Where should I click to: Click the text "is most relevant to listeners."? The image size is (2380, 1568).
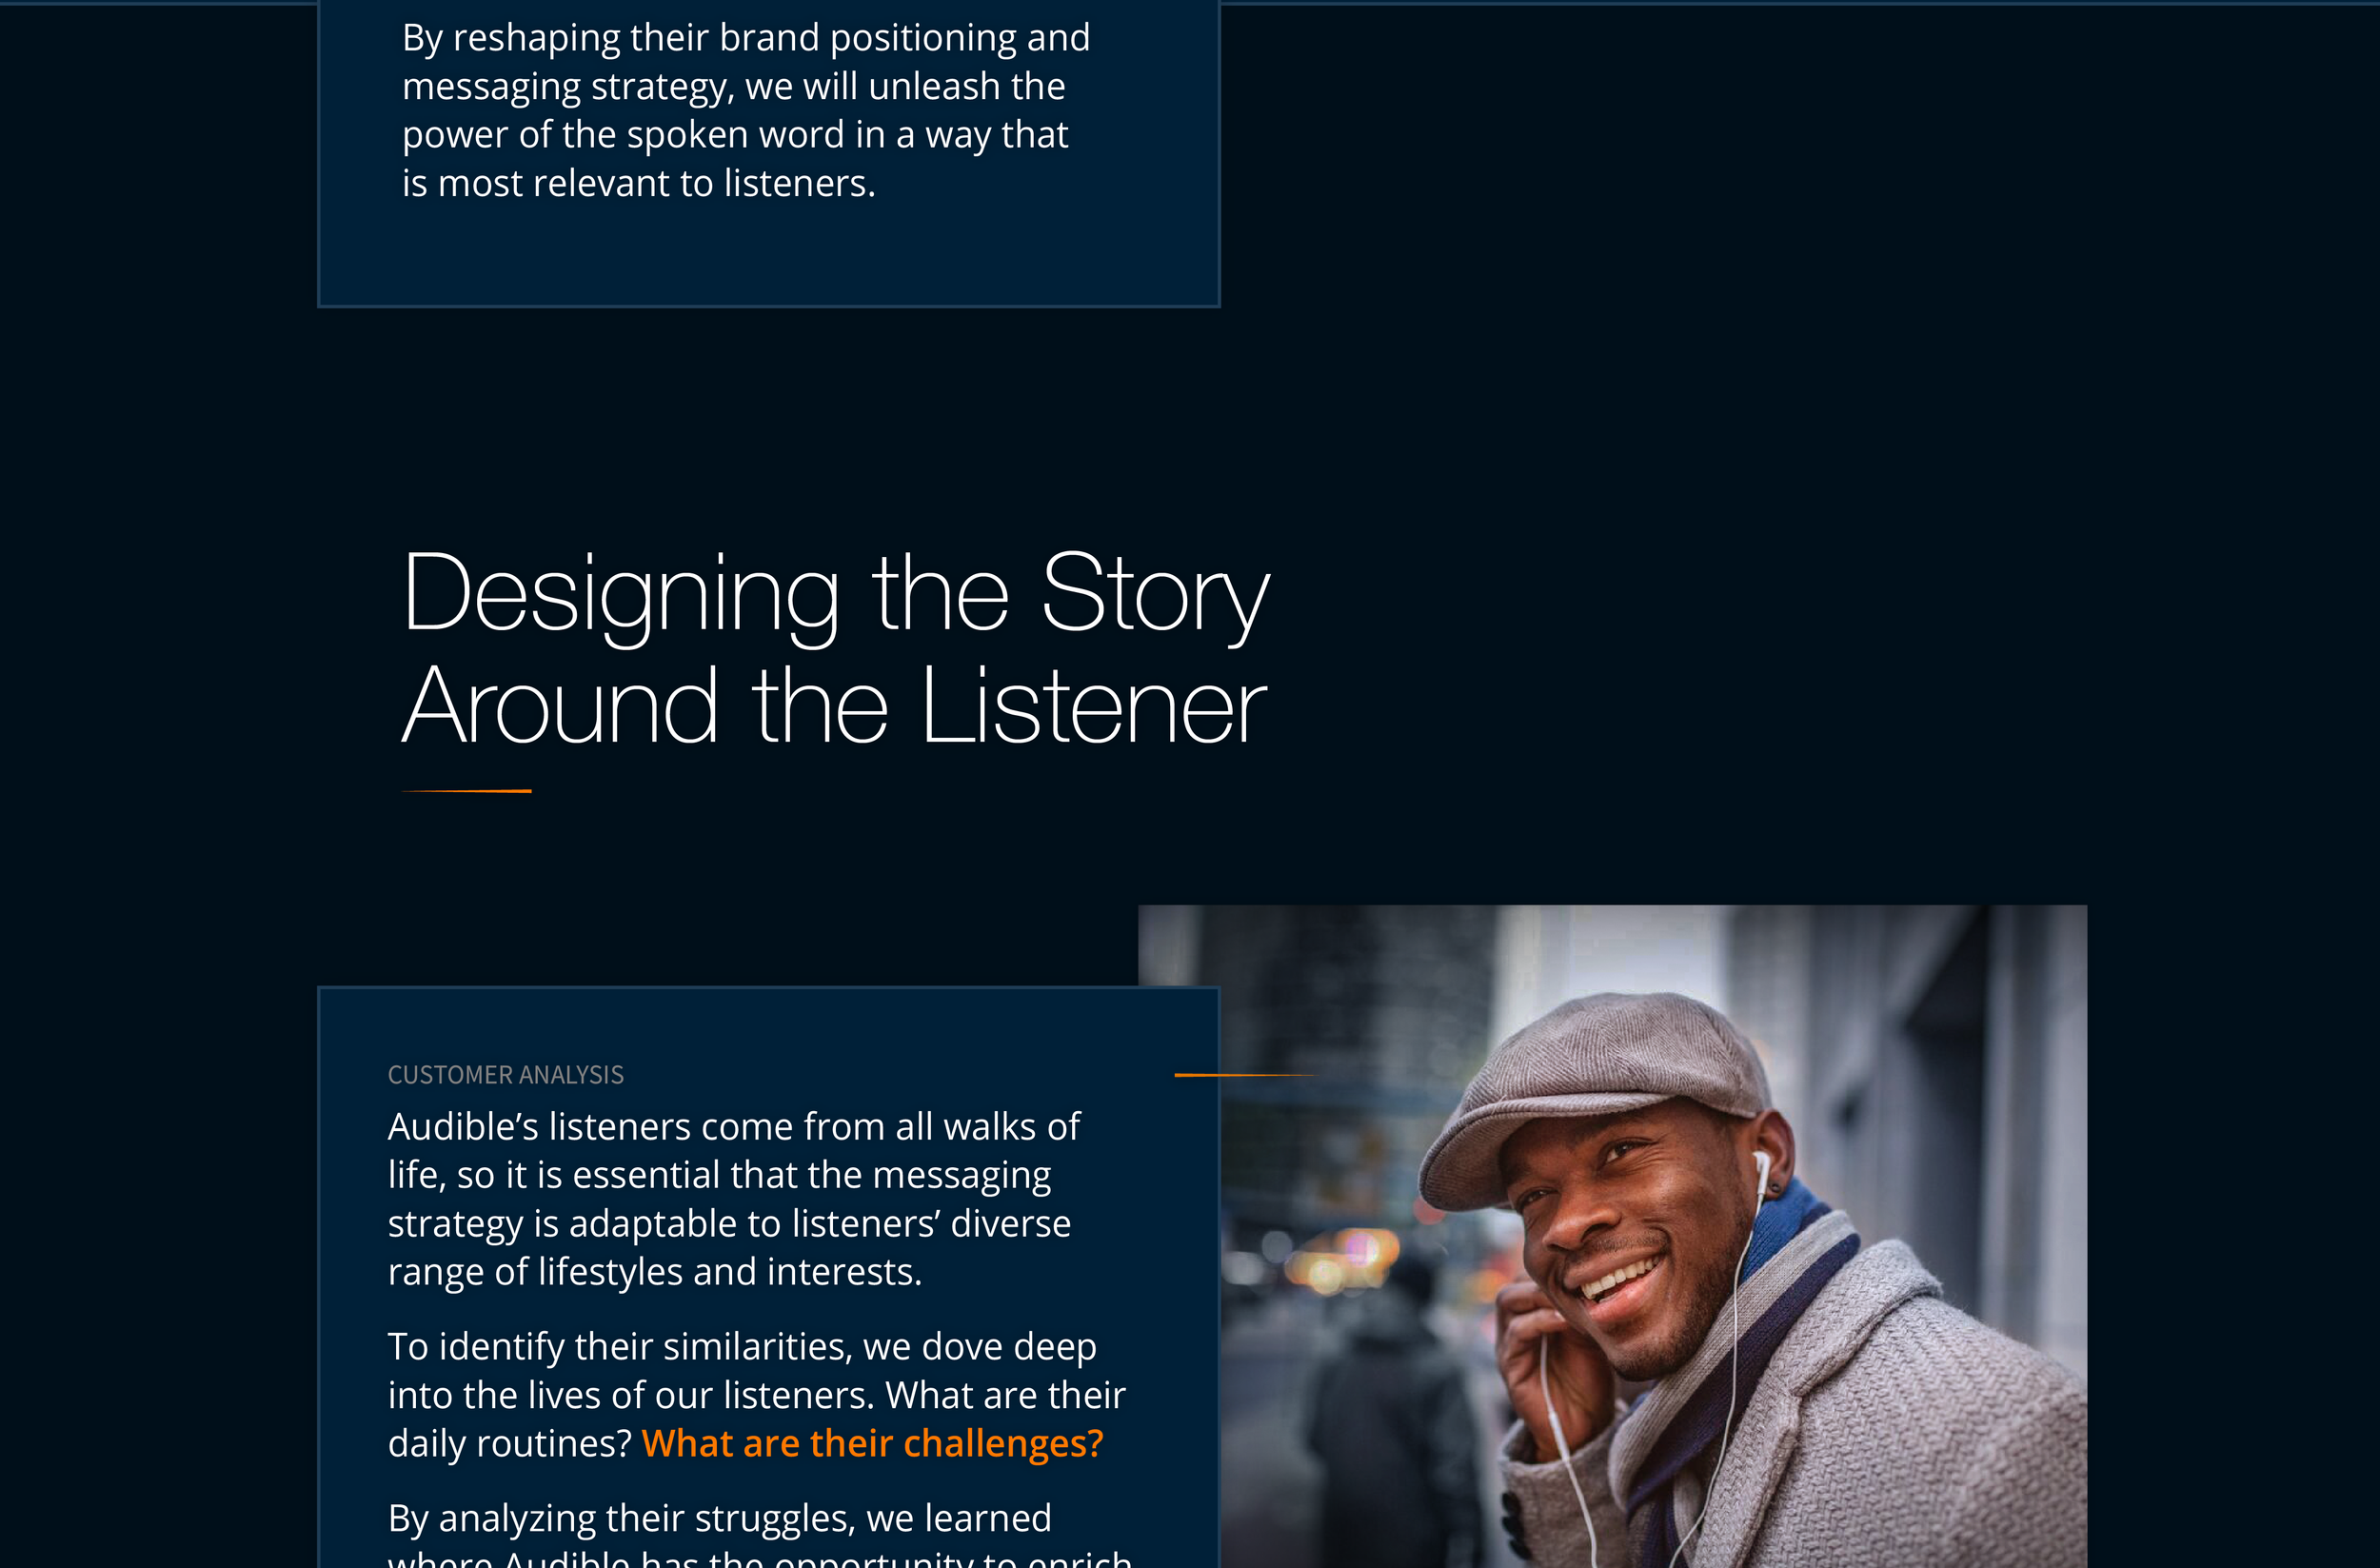(639, 184)
